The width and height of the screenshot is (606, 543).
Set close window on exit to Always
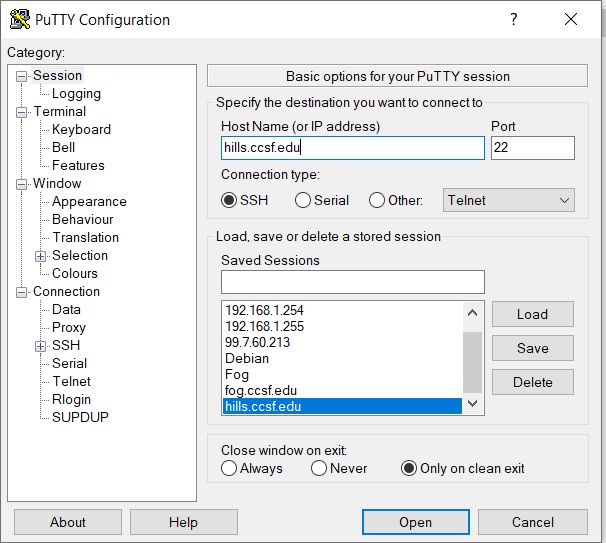tap(230, 468)
